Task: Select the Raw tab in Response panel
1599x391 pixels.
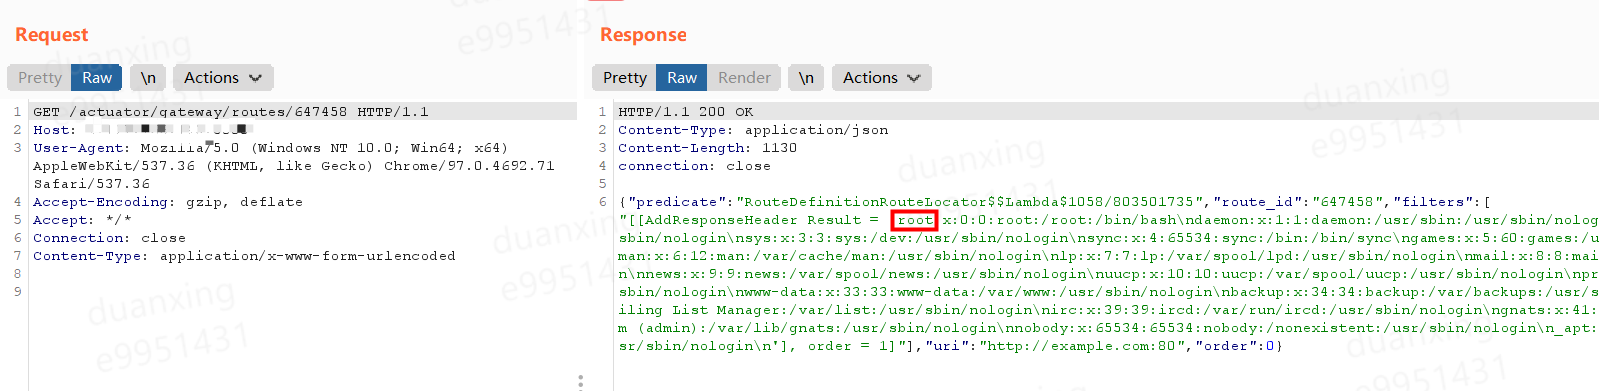Action: point(682,78)
